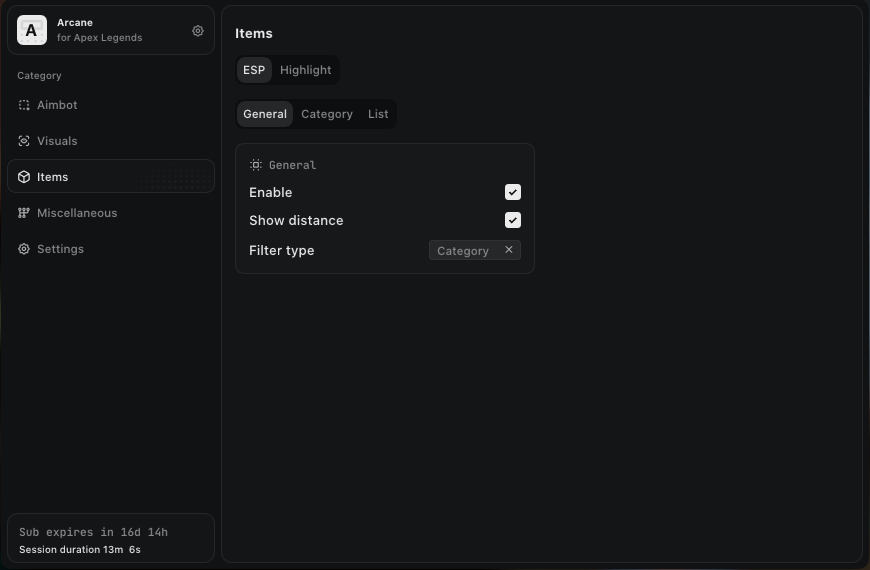The width and height of the screenshot is (870, 570).
Task: Go to Settings via sidebar gear icon
Action: tap(24, 249)
